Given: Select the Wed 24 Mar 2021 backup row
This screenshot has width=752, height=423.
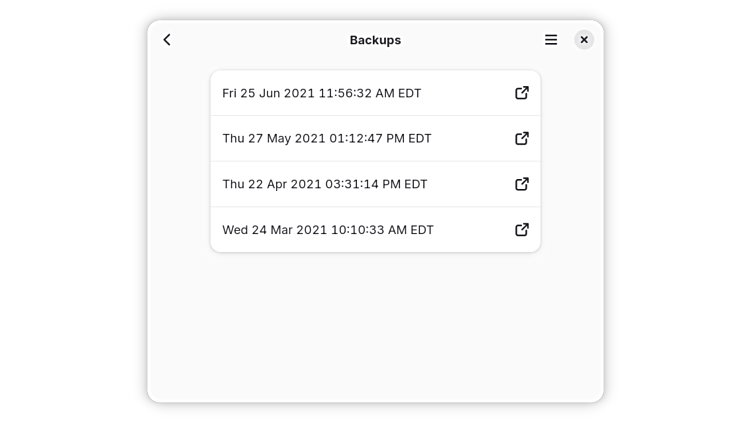Looking at the screenshot, I should pos(360,230).
